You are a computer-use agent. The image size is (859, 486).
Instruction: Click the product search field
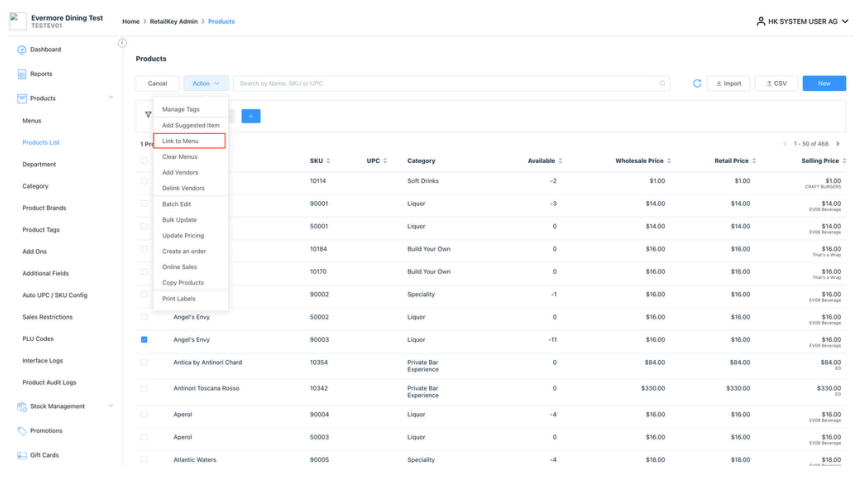point(450,83)
